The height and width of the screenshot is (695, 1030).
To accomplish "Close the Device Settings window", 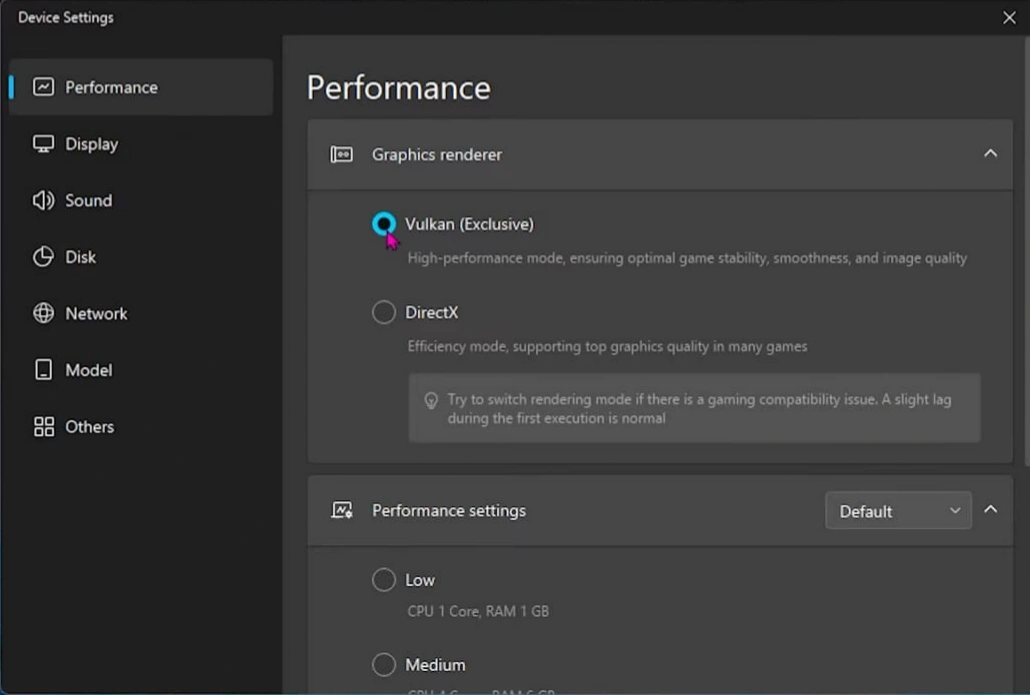I will pyautogui.click(x=1009, y=17).
